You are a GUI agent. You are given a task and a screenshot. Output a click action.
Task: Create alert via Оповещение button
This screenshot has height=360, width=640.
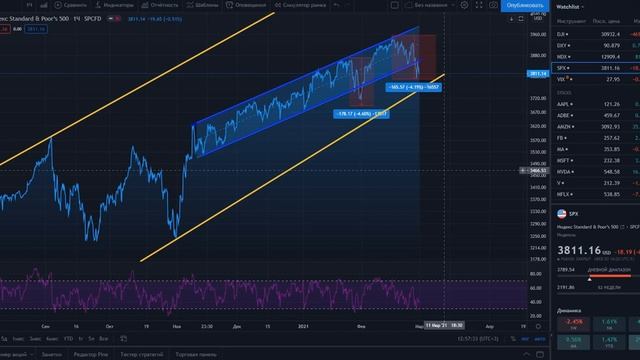[246, 5]
